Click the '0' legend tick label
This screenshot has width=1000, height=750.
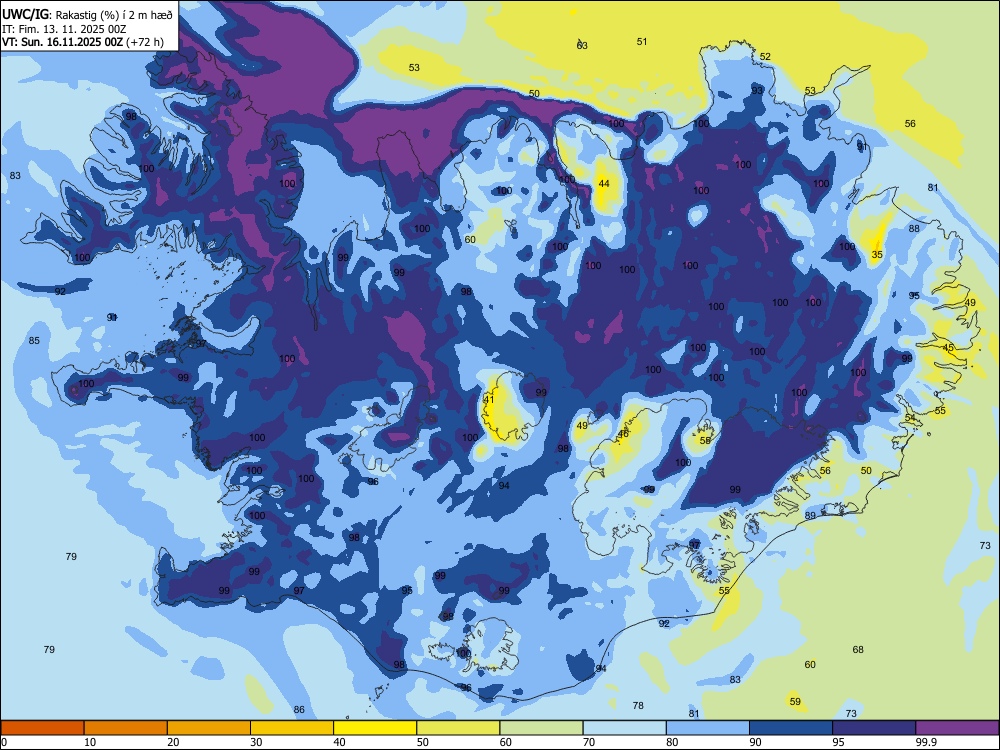[x=4, y=742]
